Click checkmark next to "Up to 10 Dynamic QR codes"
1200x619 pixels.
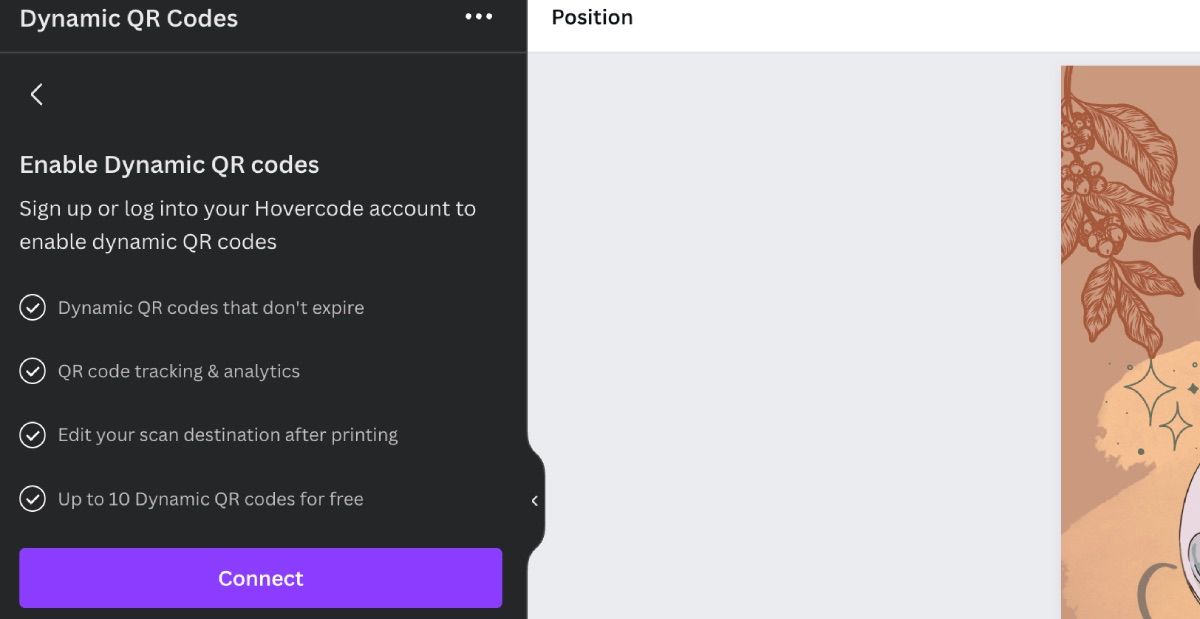[x=32, y=499]
